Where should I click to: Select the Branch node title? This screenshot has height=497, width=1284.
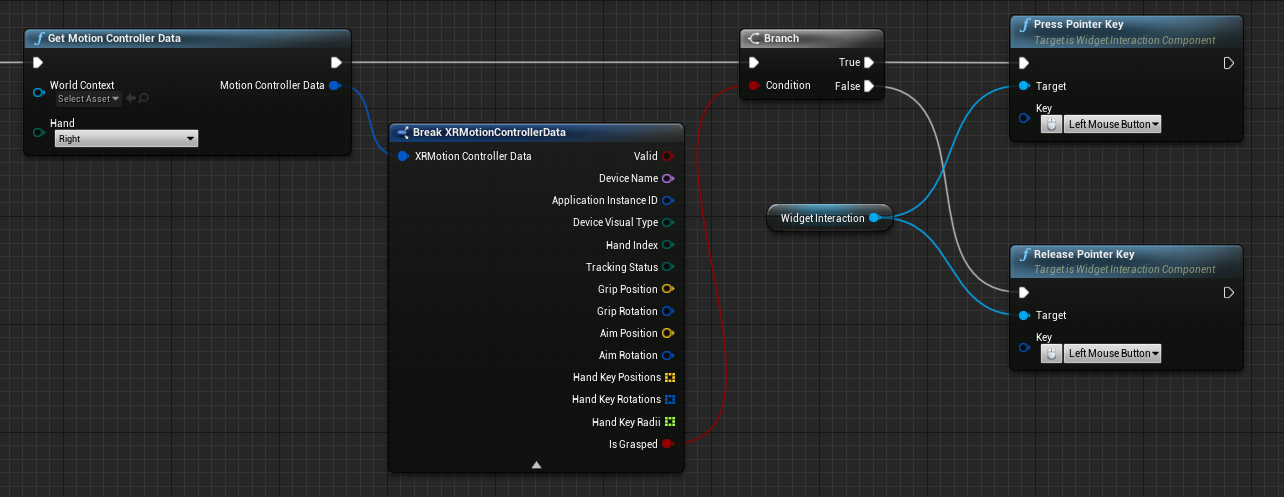(781, 38)
